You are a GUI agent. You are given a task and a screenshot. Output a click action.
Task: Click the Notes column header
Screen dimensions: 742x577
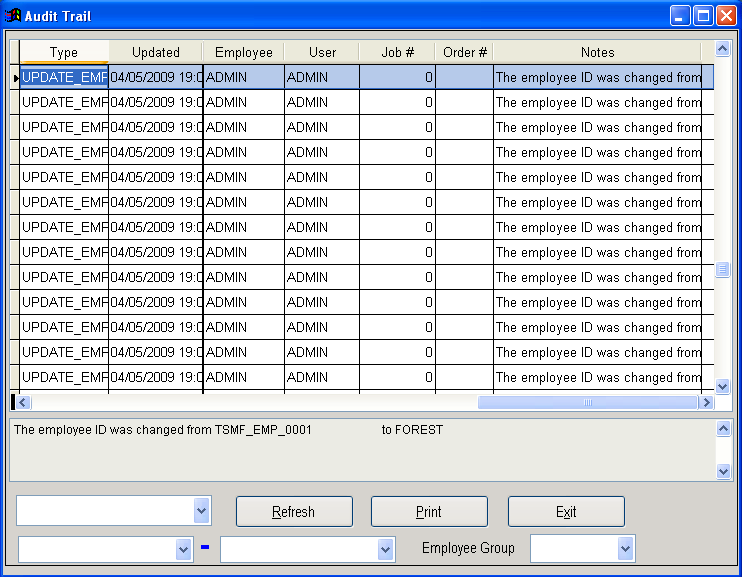tap(597, 53)
